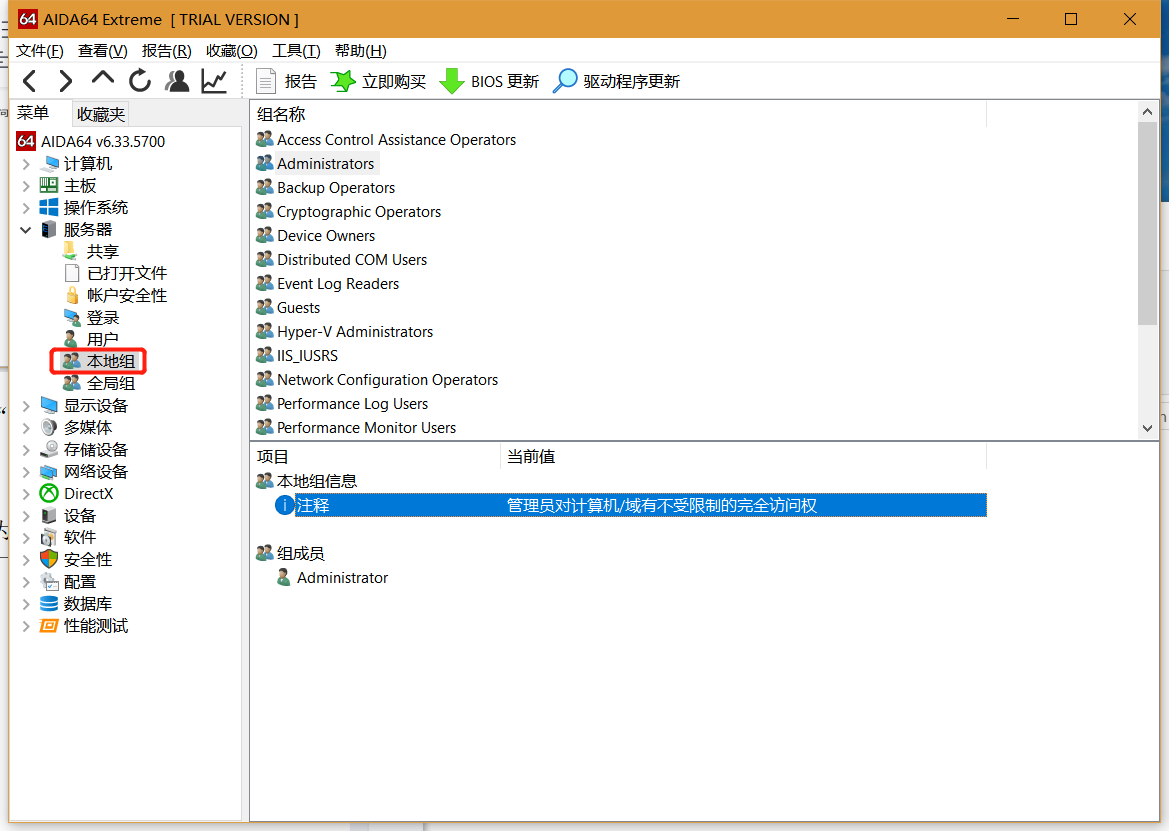Open the 文件(F) menu
The height and width of the screenshot is (831, 1169).
pyautogui.click(x=40, y=51)
